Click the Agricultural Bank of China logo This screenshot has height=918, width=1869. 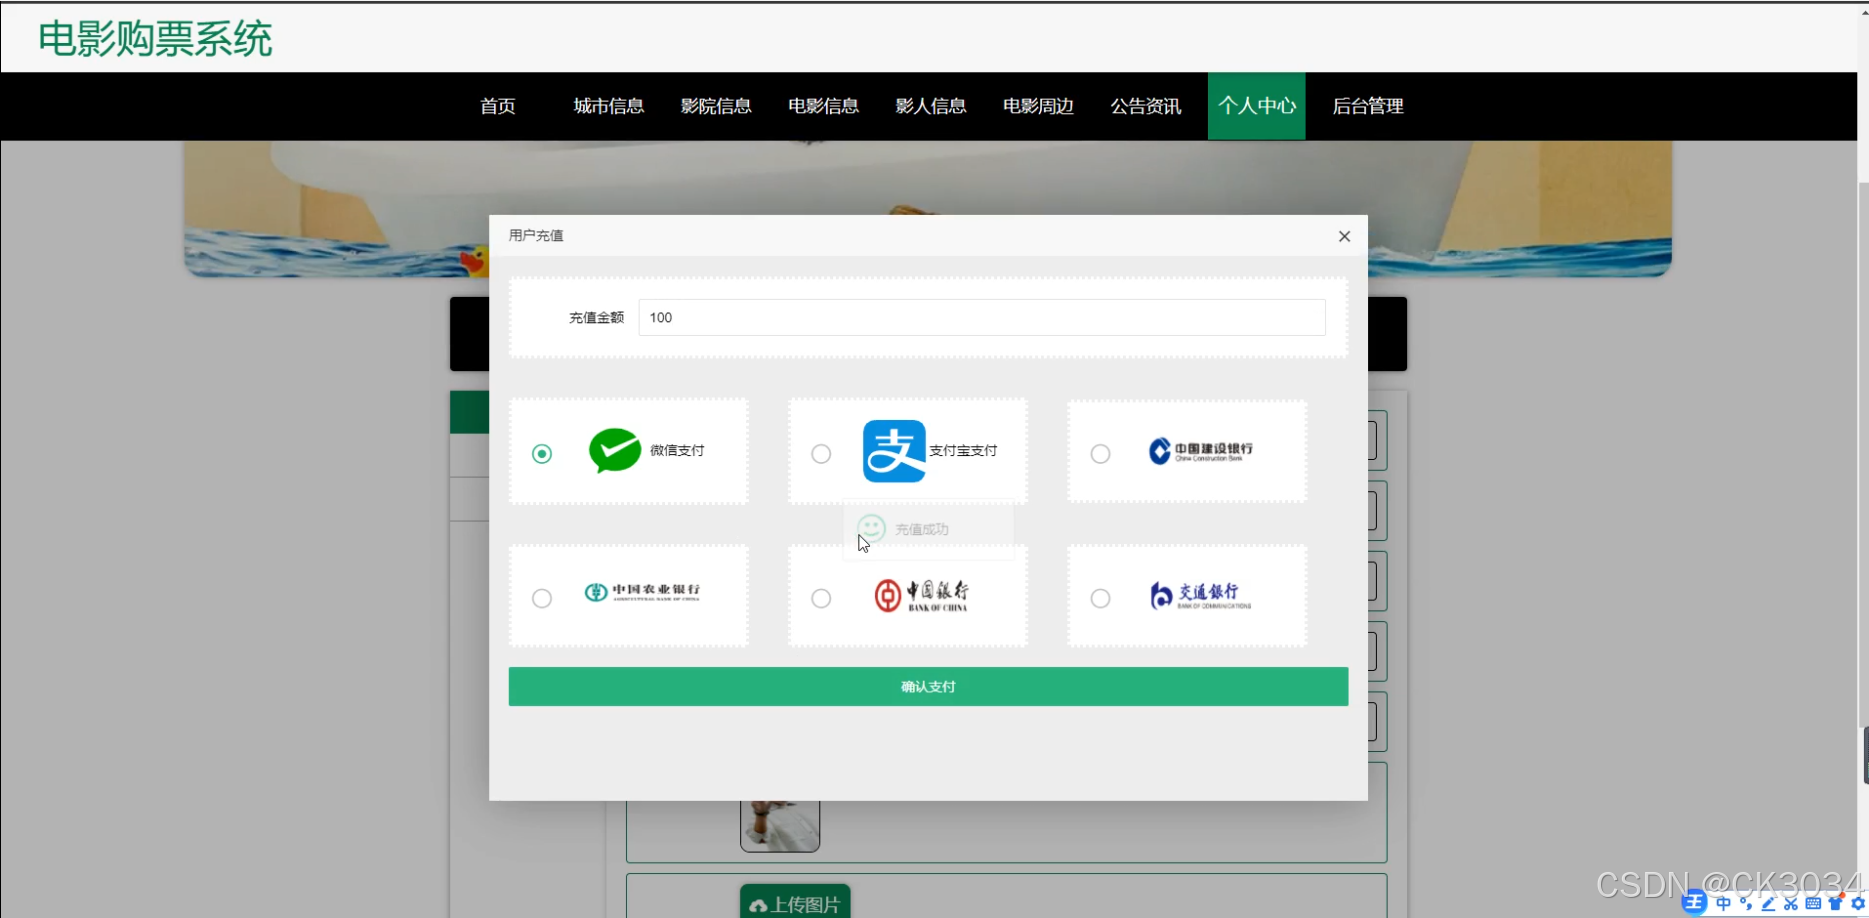(642, 592)
